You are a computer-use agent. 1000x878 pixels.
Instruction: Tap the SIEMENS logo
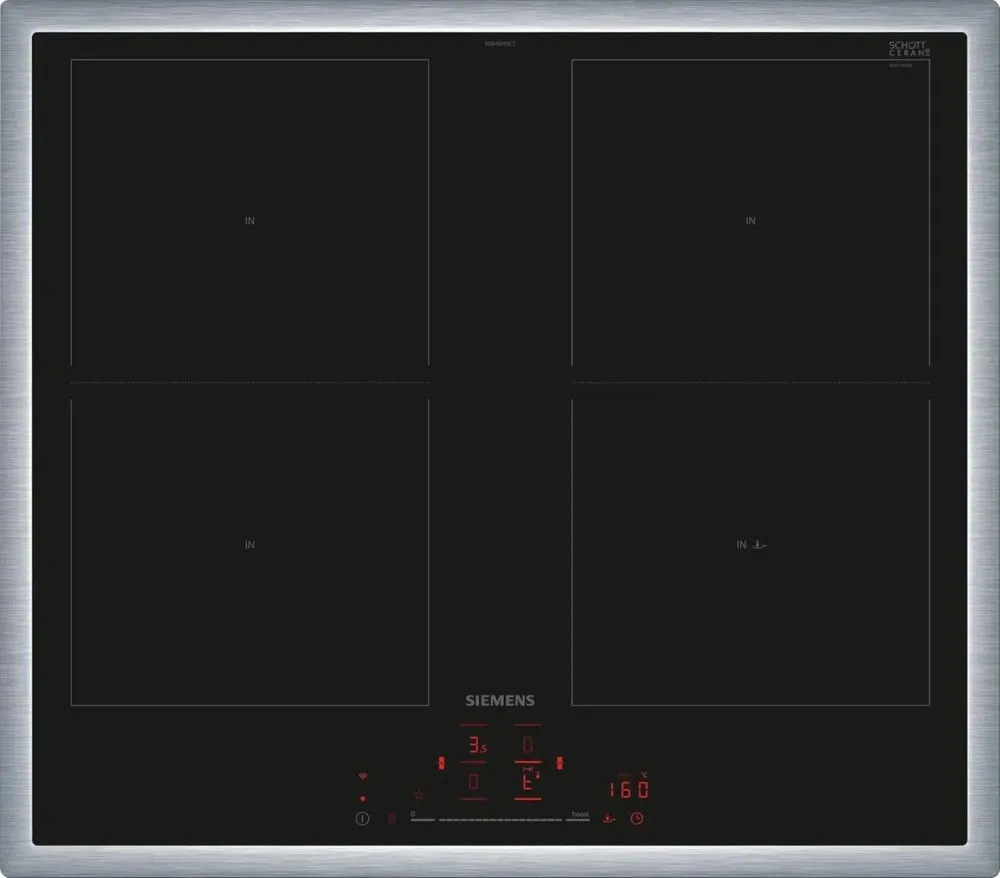500,701
